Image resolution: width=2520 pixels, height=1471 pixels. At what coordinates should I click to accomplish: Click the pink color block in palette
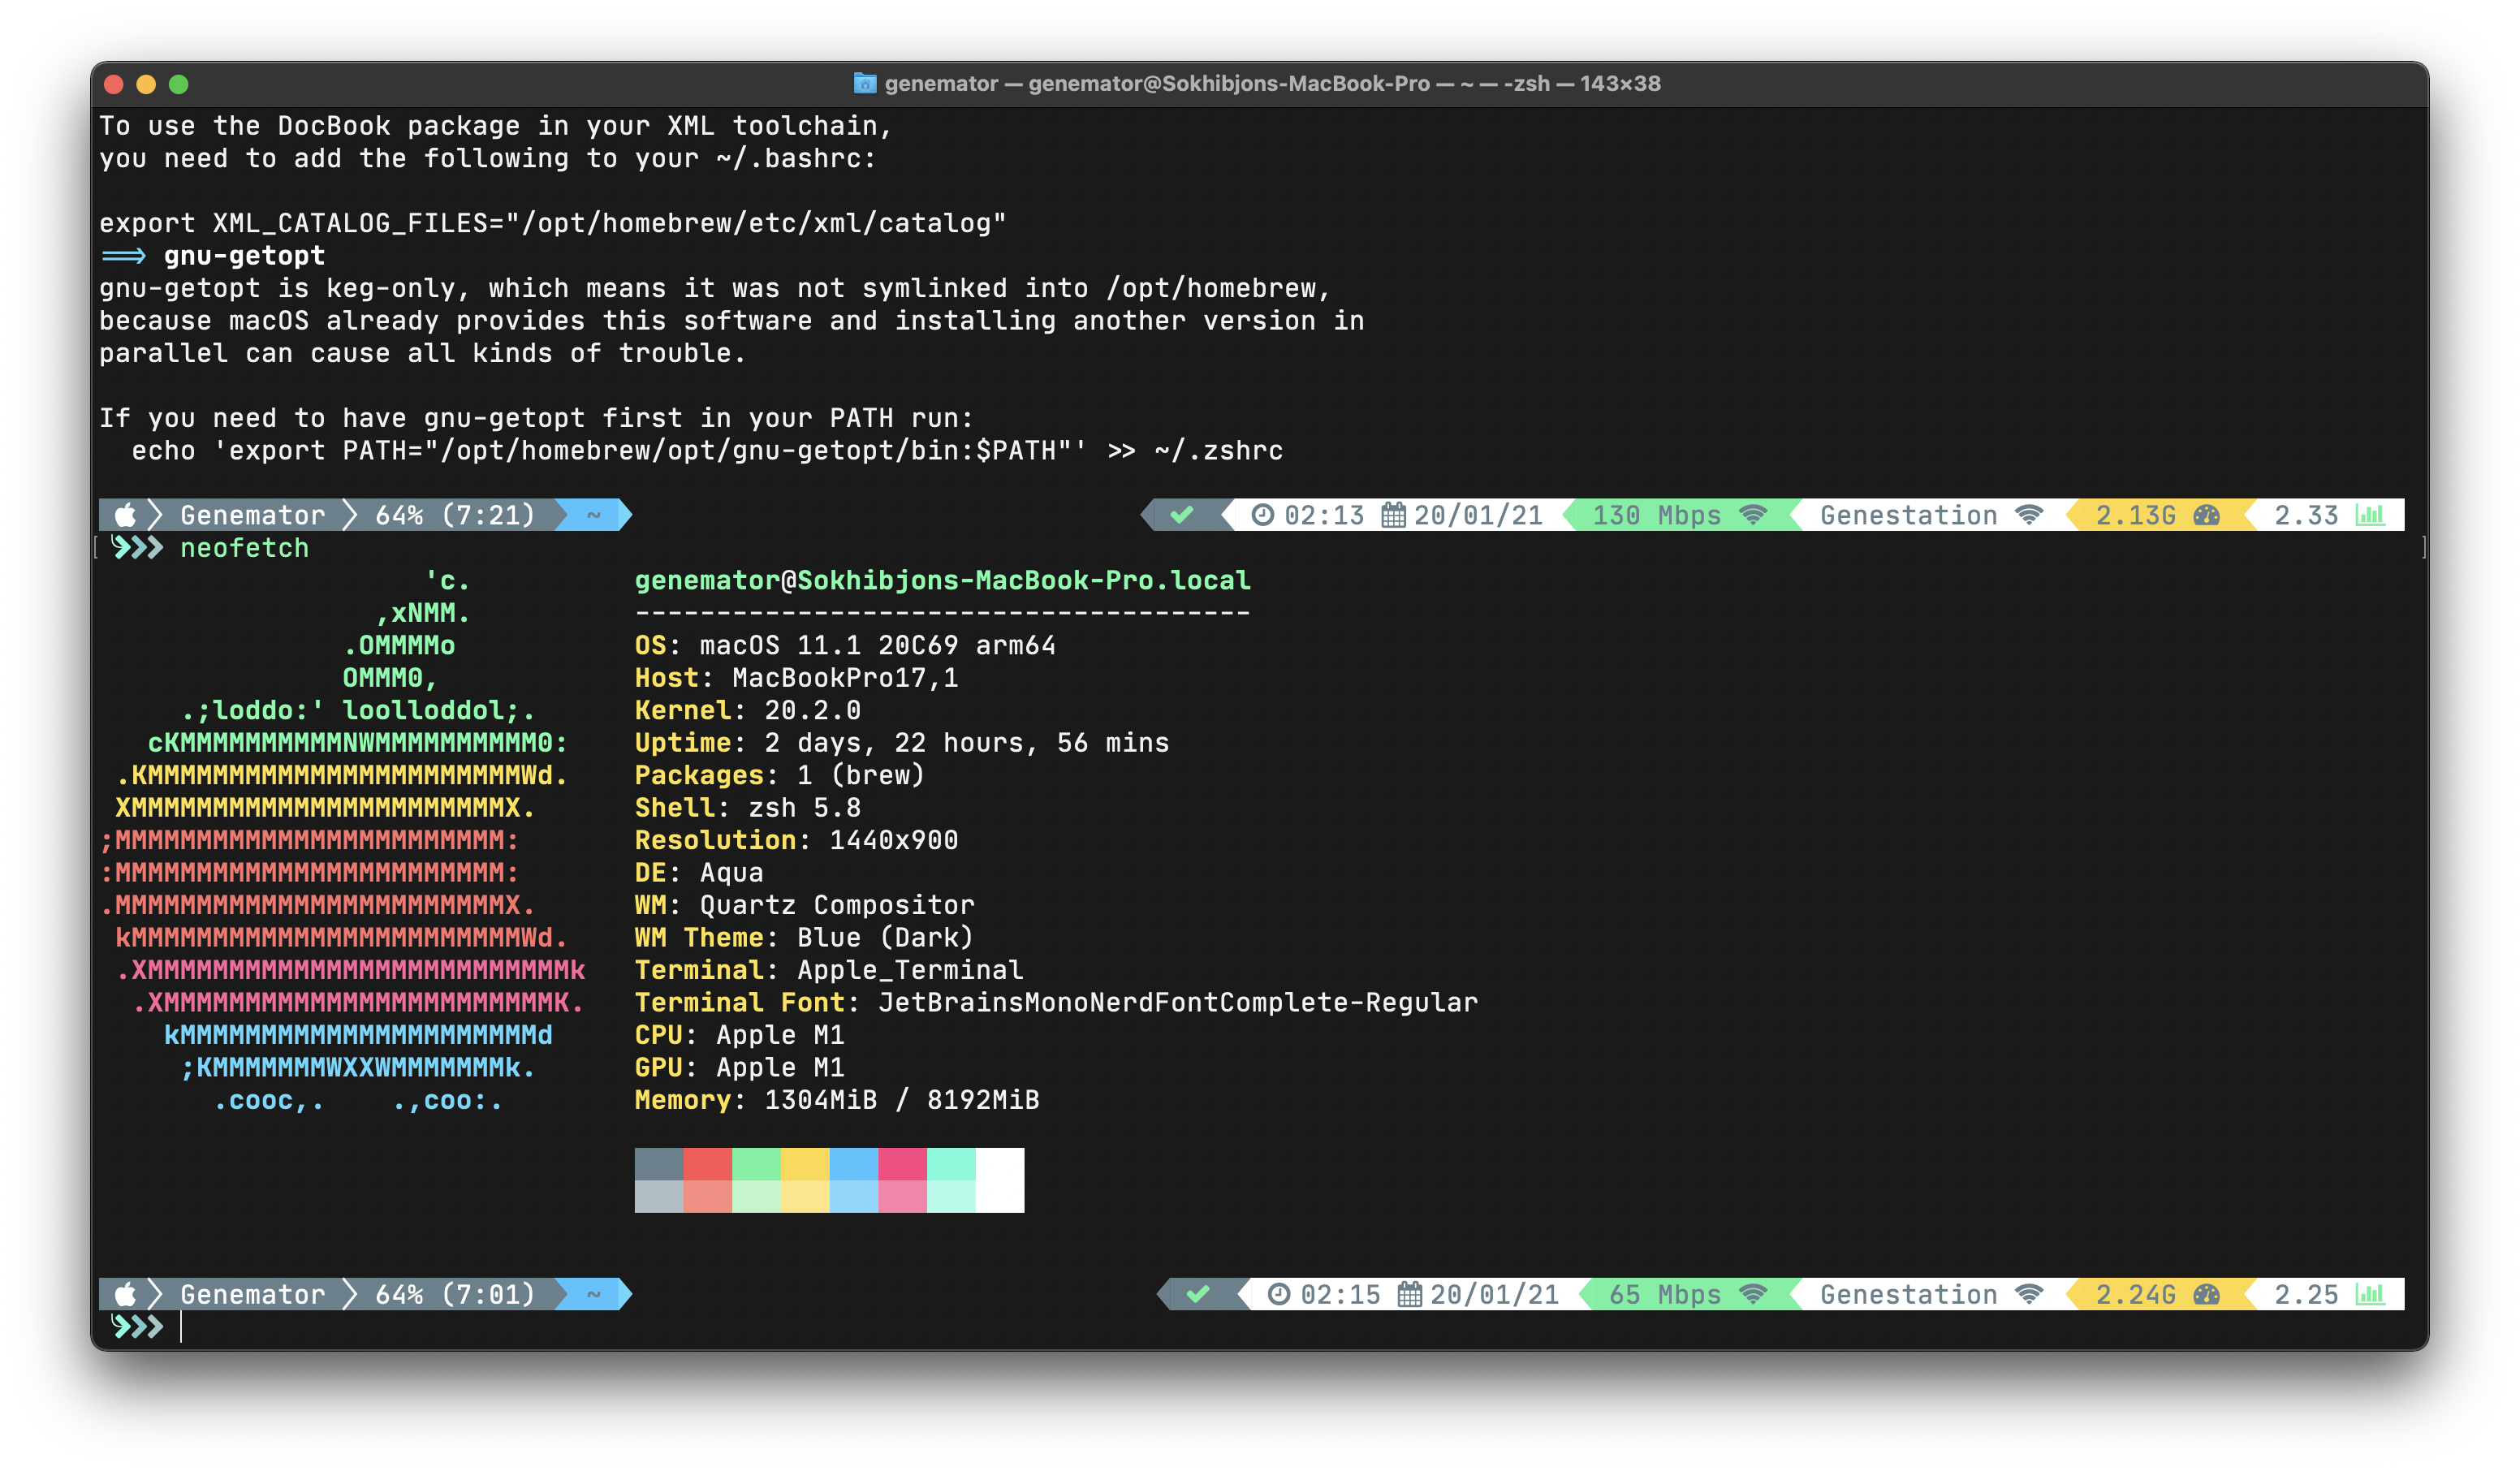pos(902,1165)
